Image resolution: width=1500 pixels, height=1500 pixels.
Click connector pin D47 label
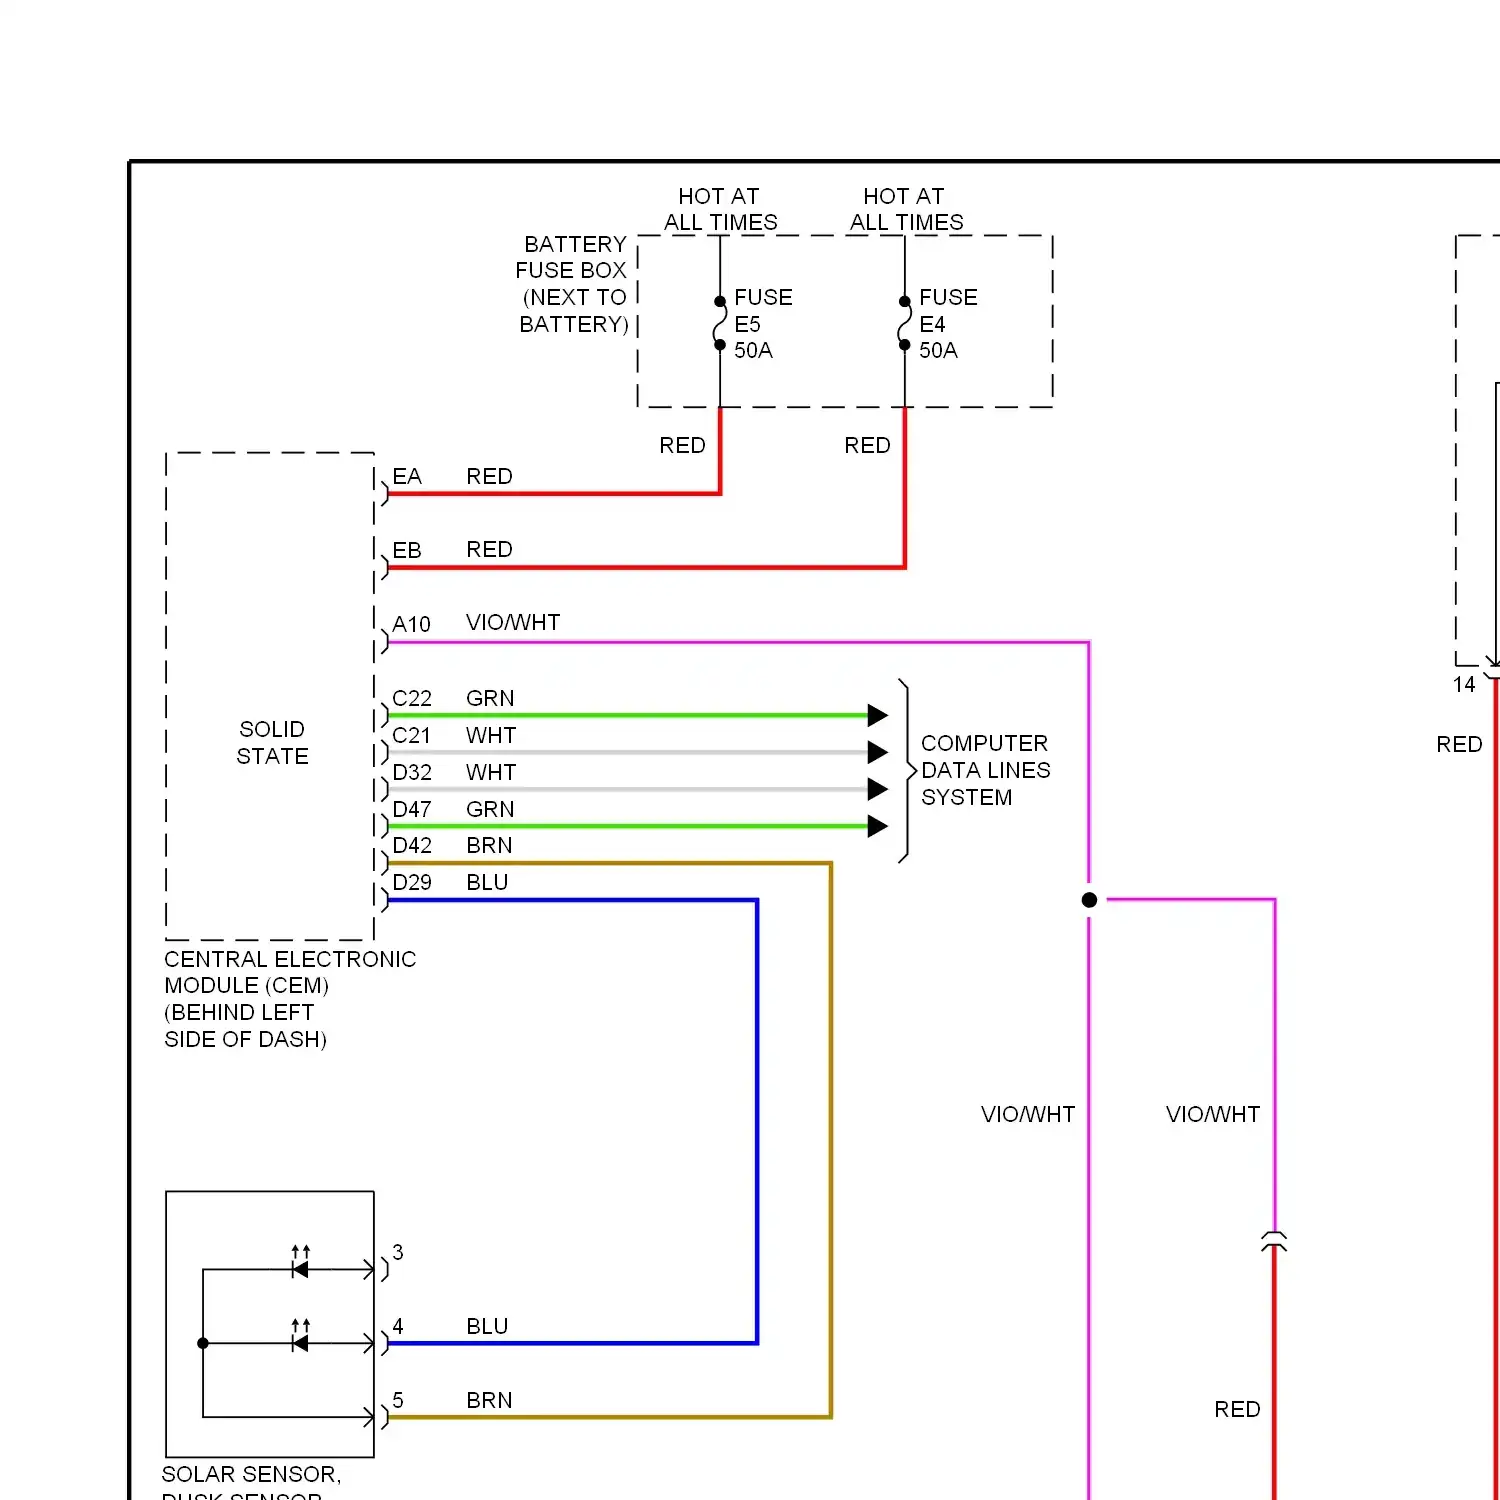pos(412,809)
